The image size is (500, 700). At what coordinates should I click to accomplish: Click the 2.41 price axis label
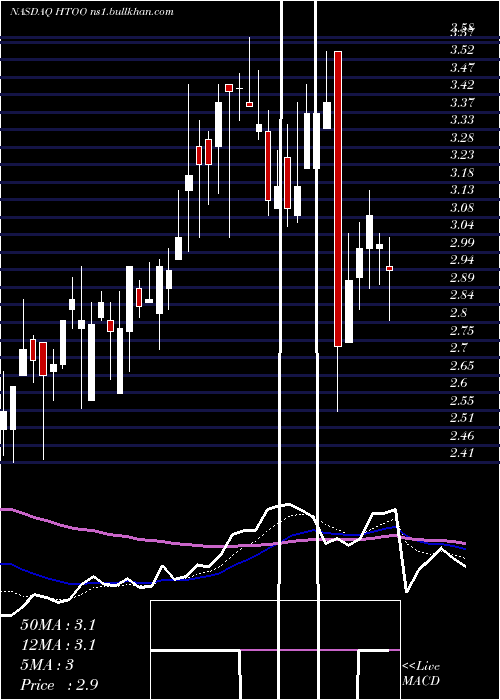click(462, 452)
